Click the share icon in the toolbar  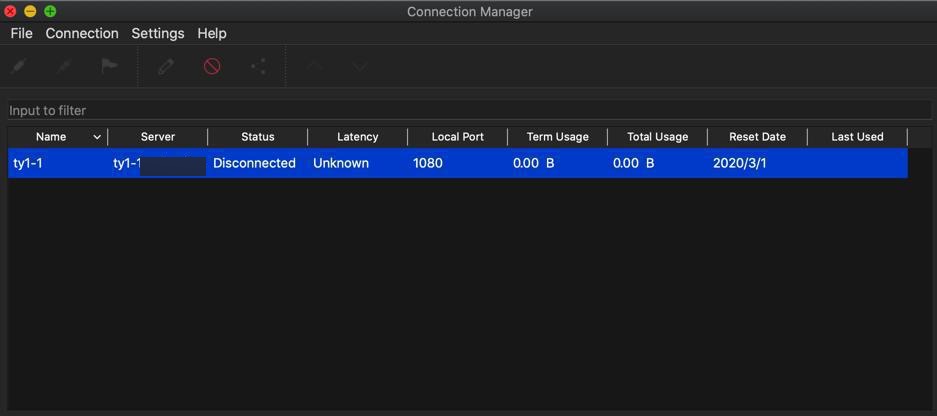tap(258, 66)
